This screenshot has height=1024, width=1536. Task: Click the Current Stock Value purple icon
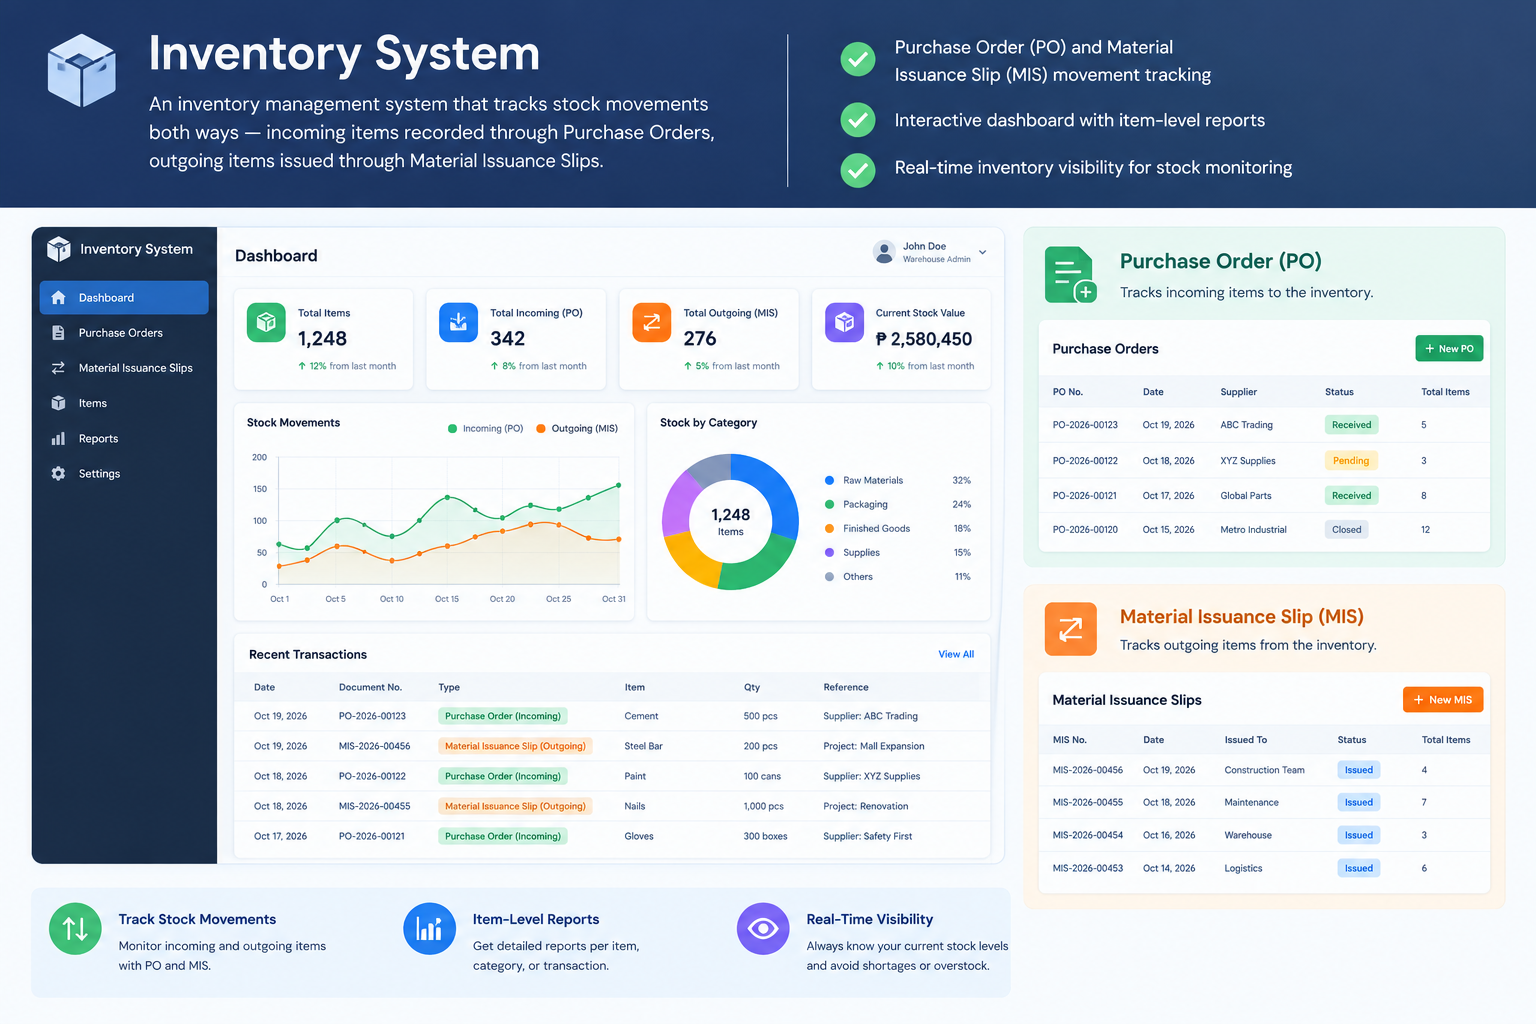click(x=844, y=322)
